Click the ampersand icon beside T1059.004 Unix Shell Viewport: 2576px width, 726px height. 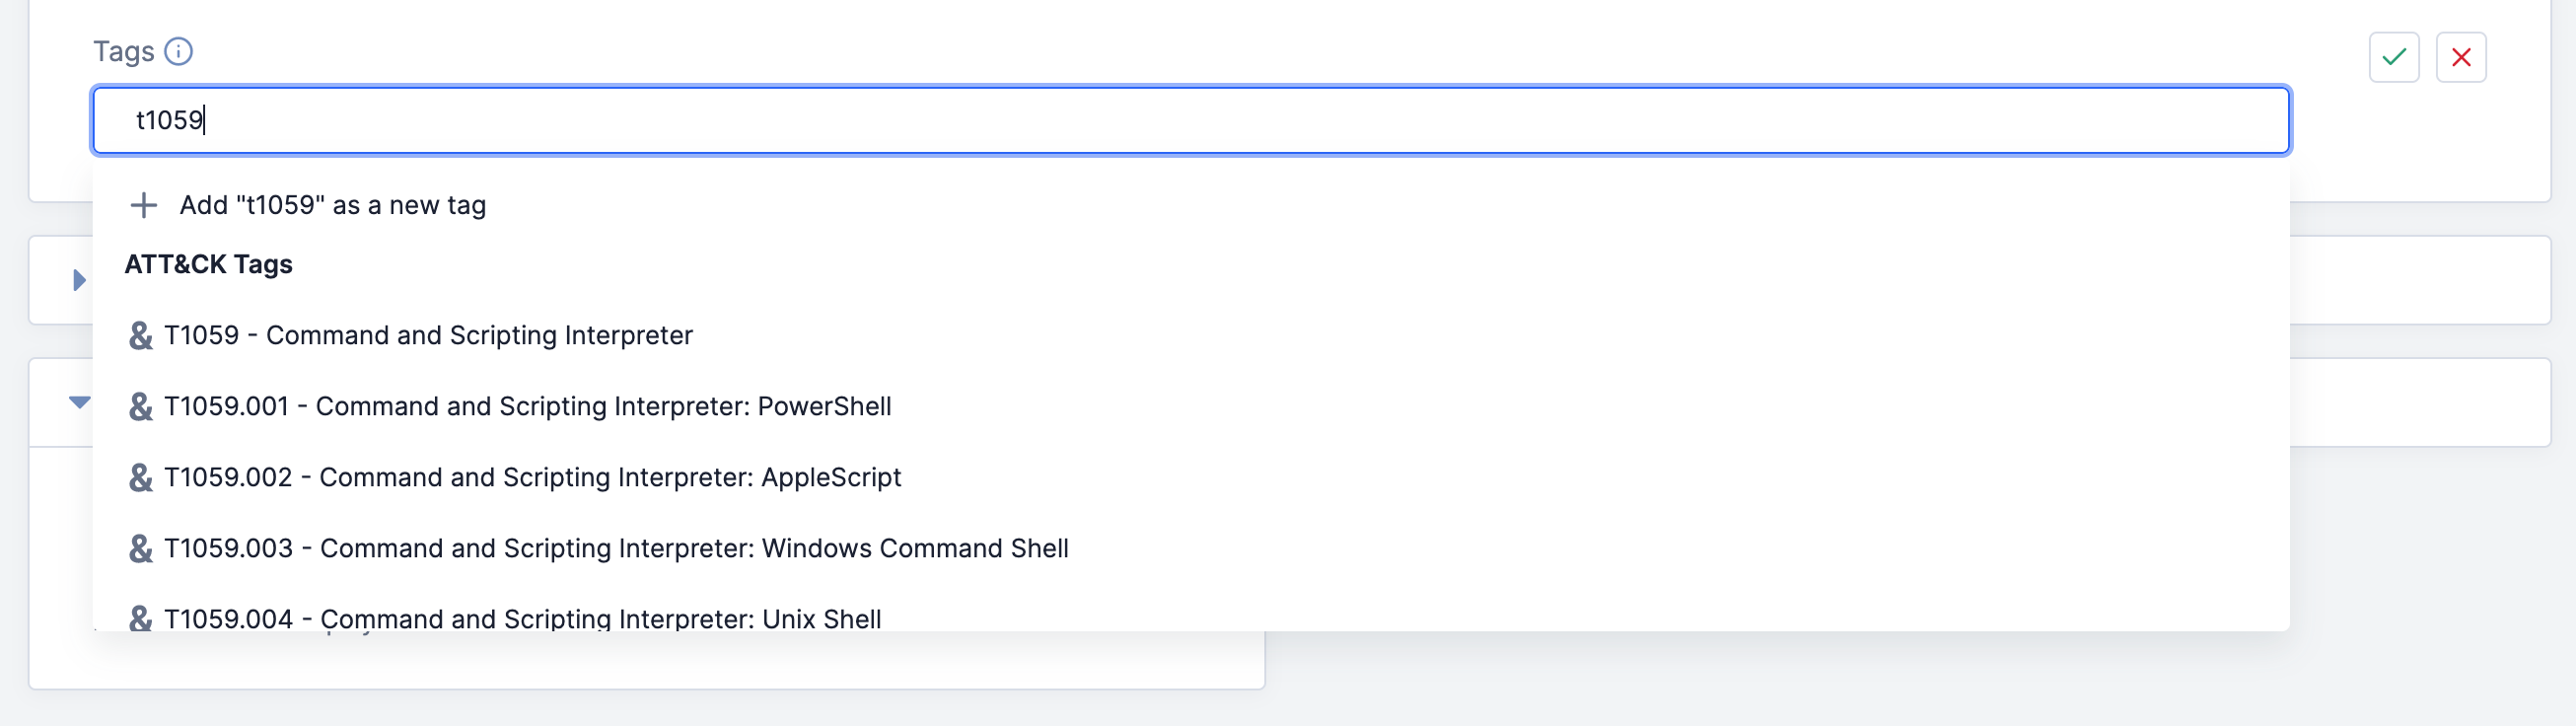(141, 618)
